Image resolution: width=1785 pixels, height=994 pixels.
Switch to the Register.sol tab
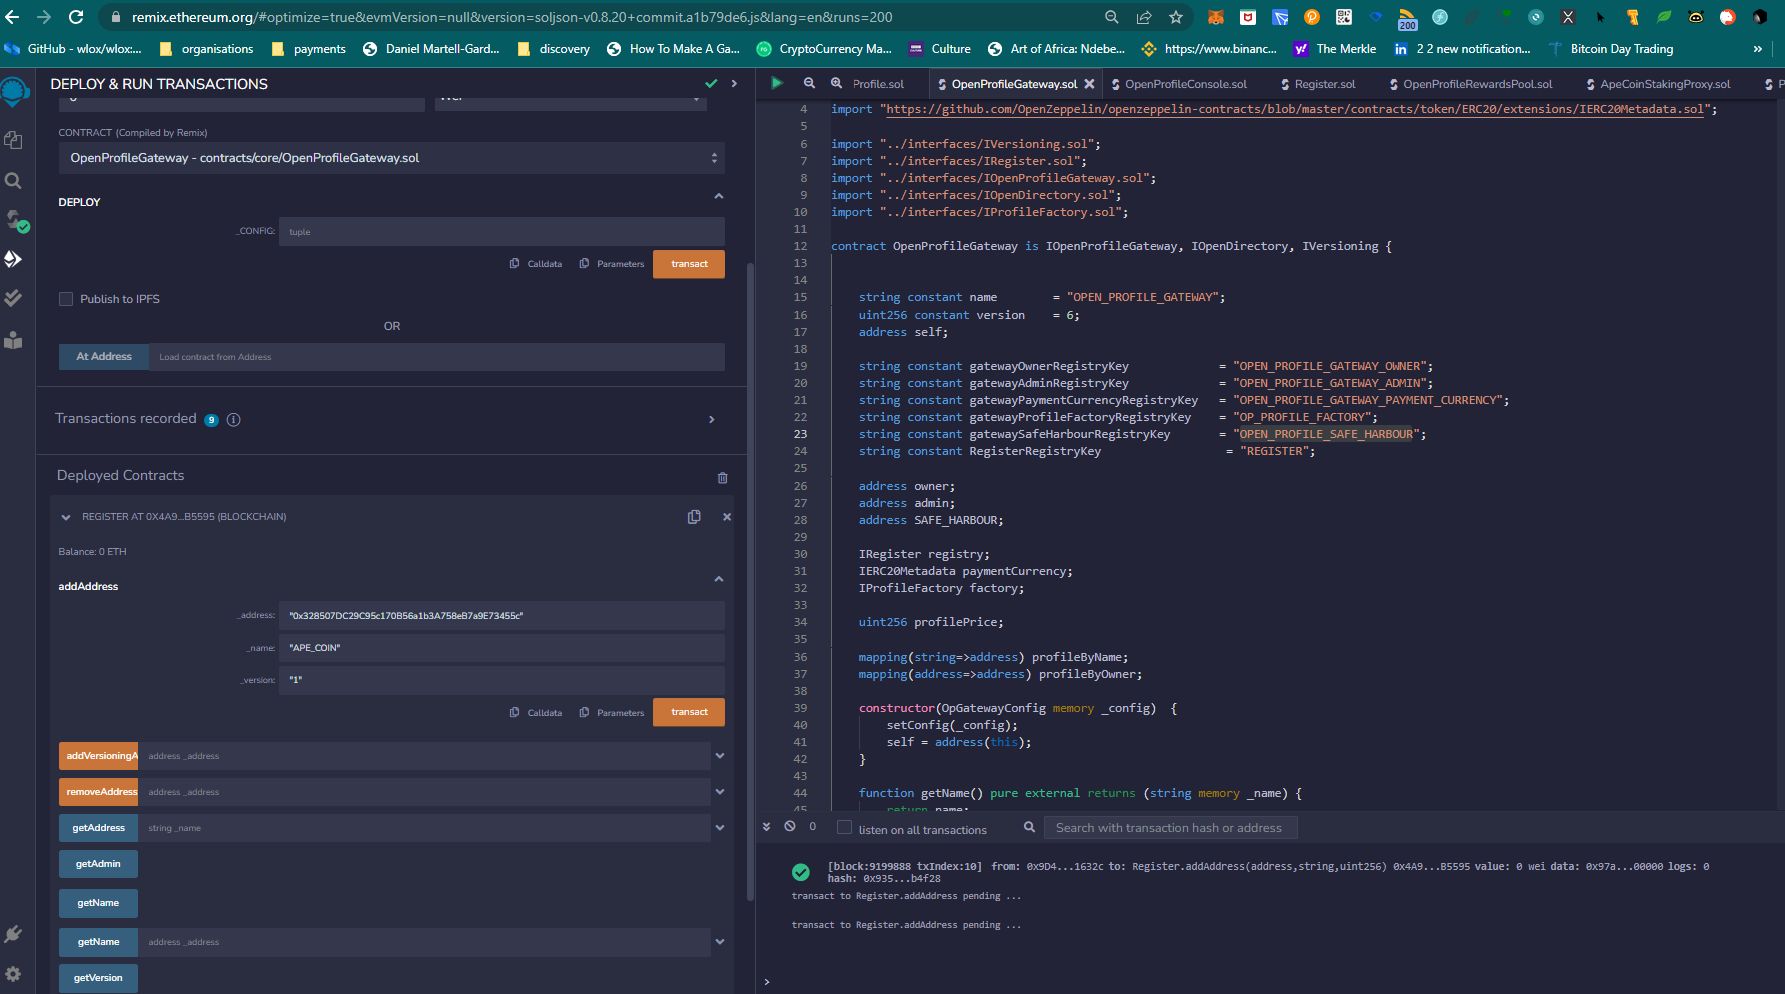(x=1318, y=84)
